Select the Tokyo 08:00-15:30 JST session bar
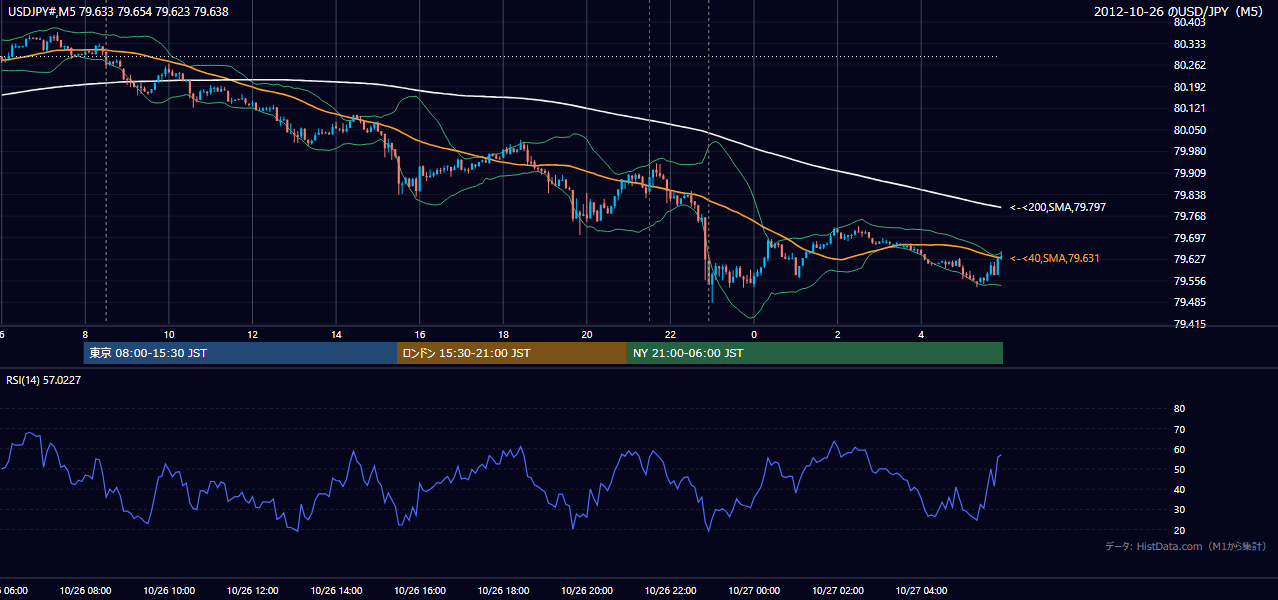The image size is (1278, 600). pyautogui.click(x=240, y=353)
